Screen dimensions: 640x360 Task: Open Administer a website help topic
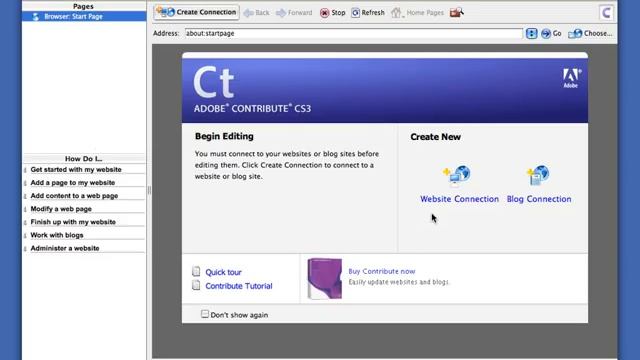click(65, 248)
